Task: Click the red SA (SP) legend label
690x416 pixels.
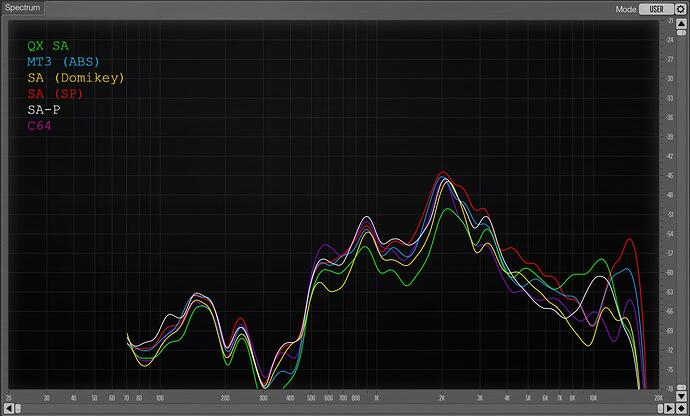Action: click(55, 93)
